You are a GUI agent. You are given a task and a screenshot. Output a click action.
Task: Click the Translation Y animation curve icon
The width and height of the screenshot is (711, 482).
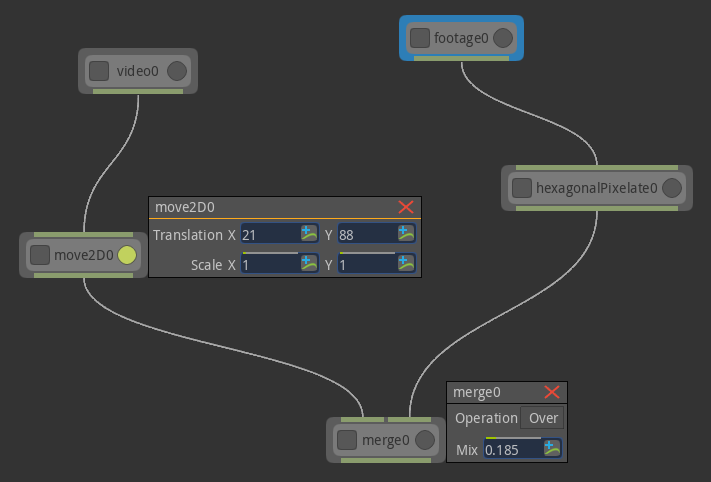coord(405,234)
